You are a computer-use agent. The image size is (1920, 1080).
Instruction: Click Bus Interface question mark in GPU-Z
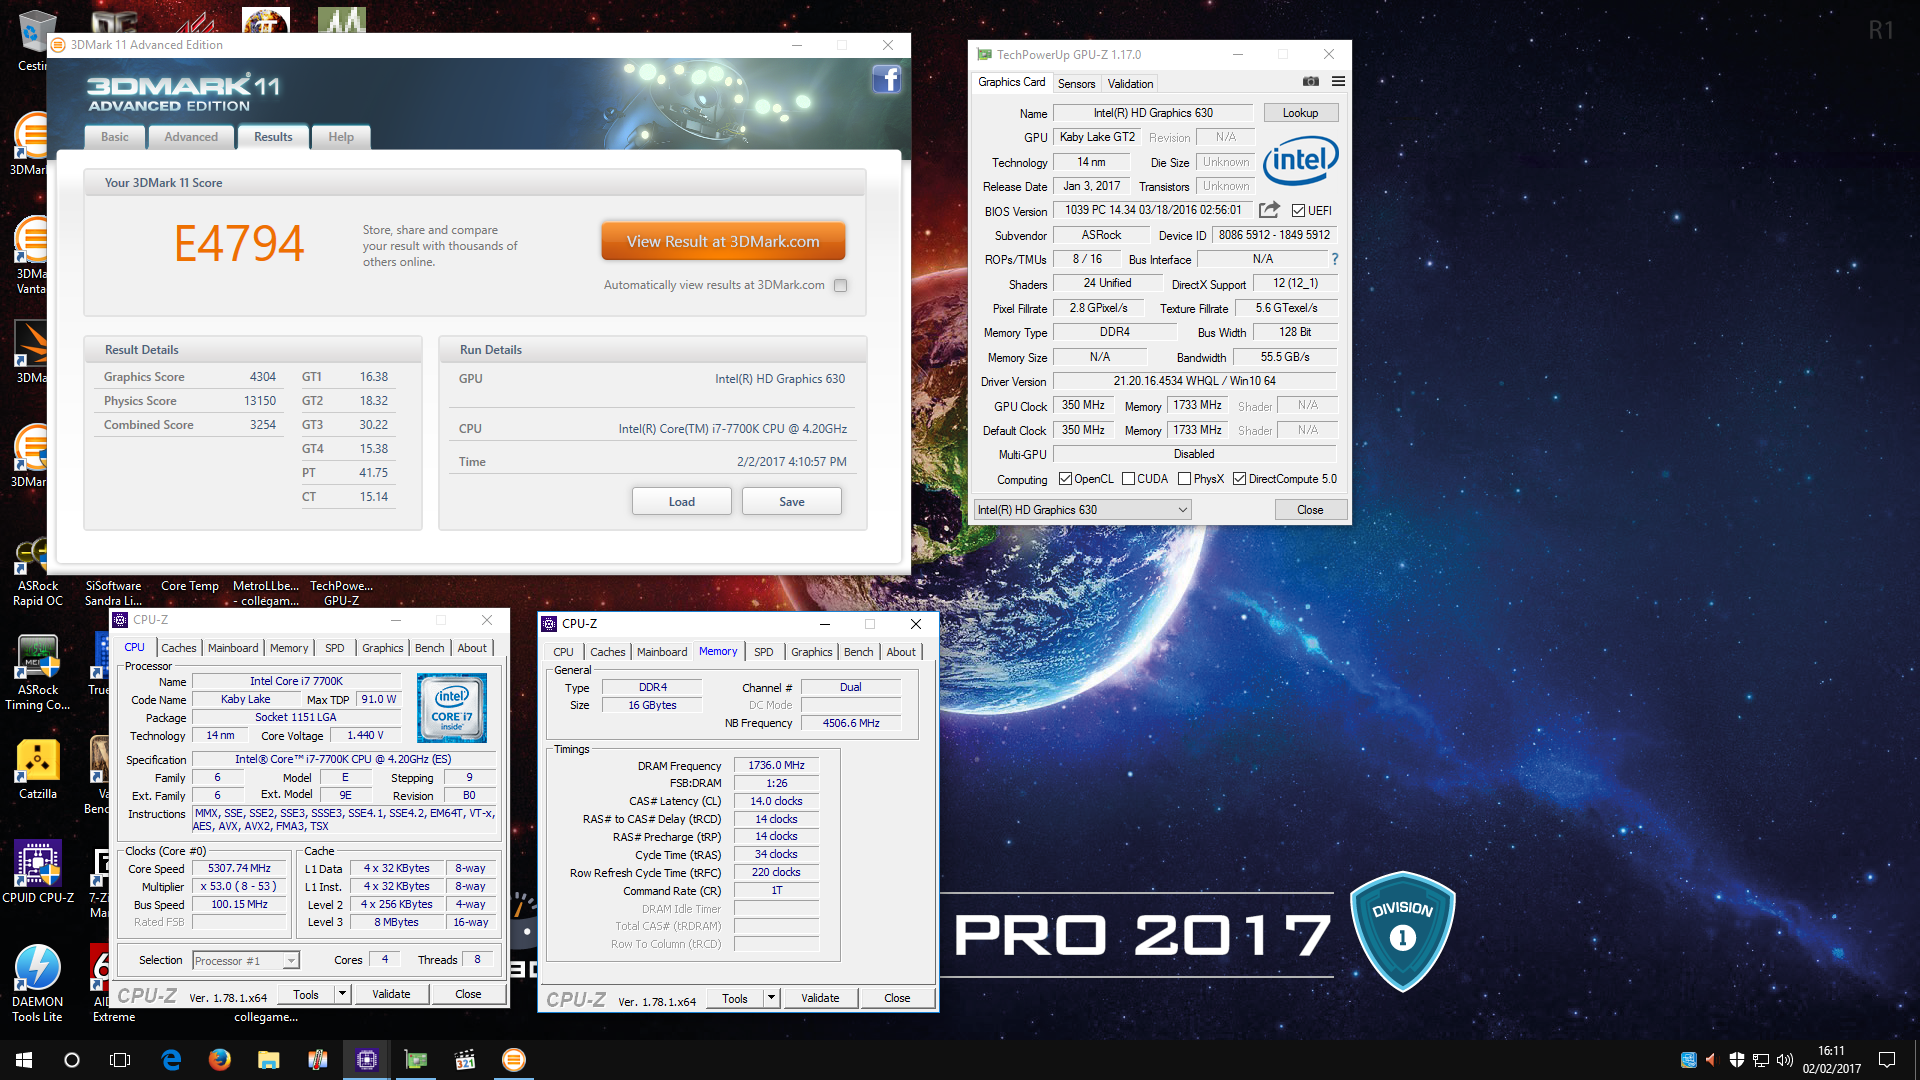(1334, 259)
